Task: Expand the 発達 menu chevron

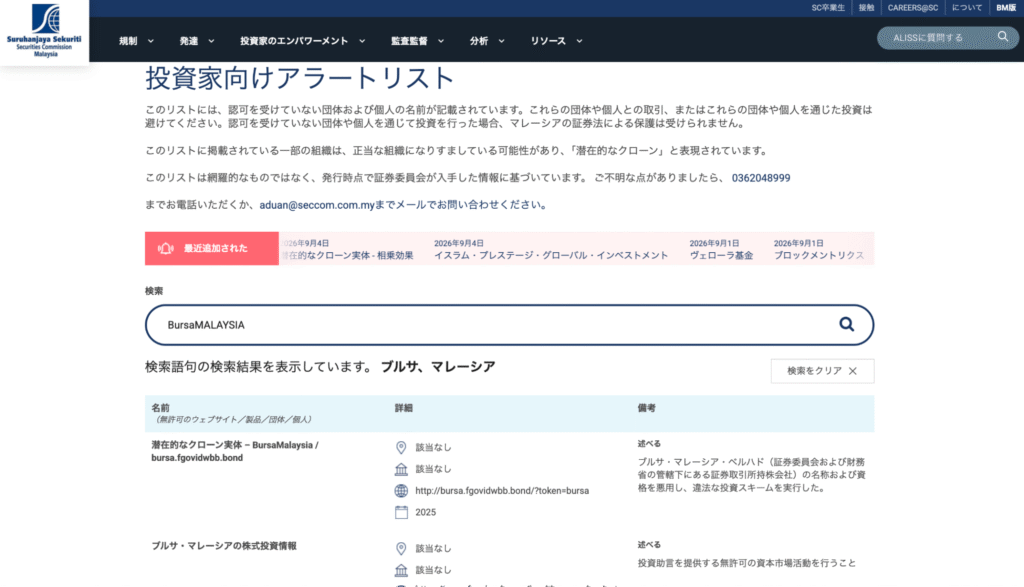Action: [x=211, y=41]
